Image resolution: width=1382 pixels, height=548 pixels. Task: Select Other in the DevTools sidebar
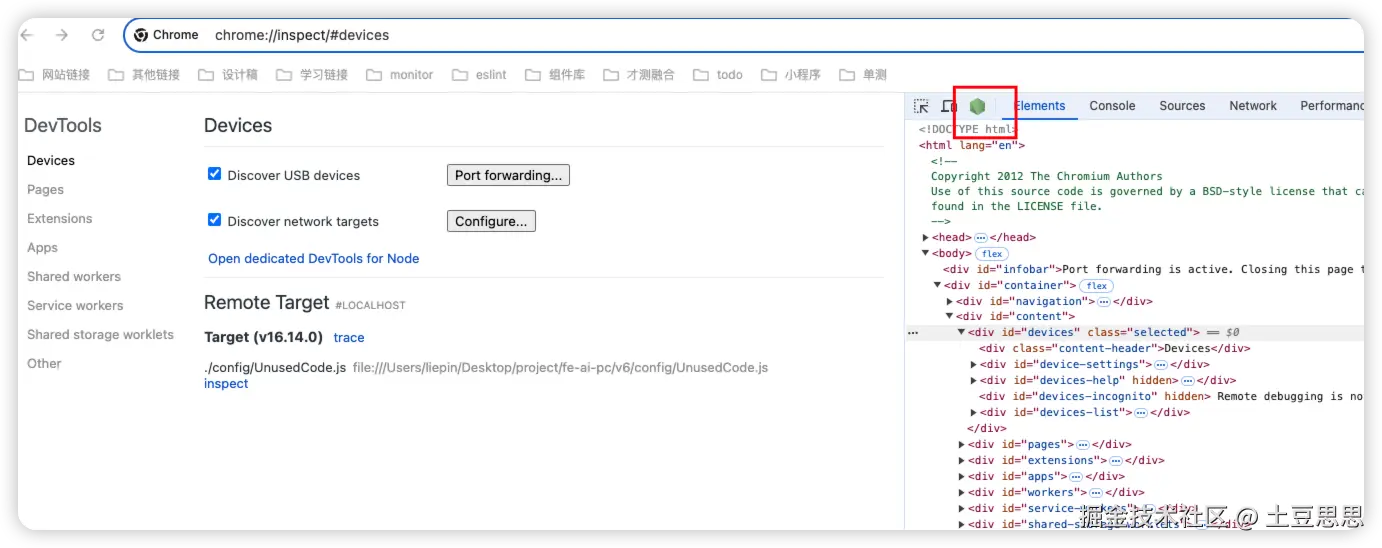pos(44,363)
